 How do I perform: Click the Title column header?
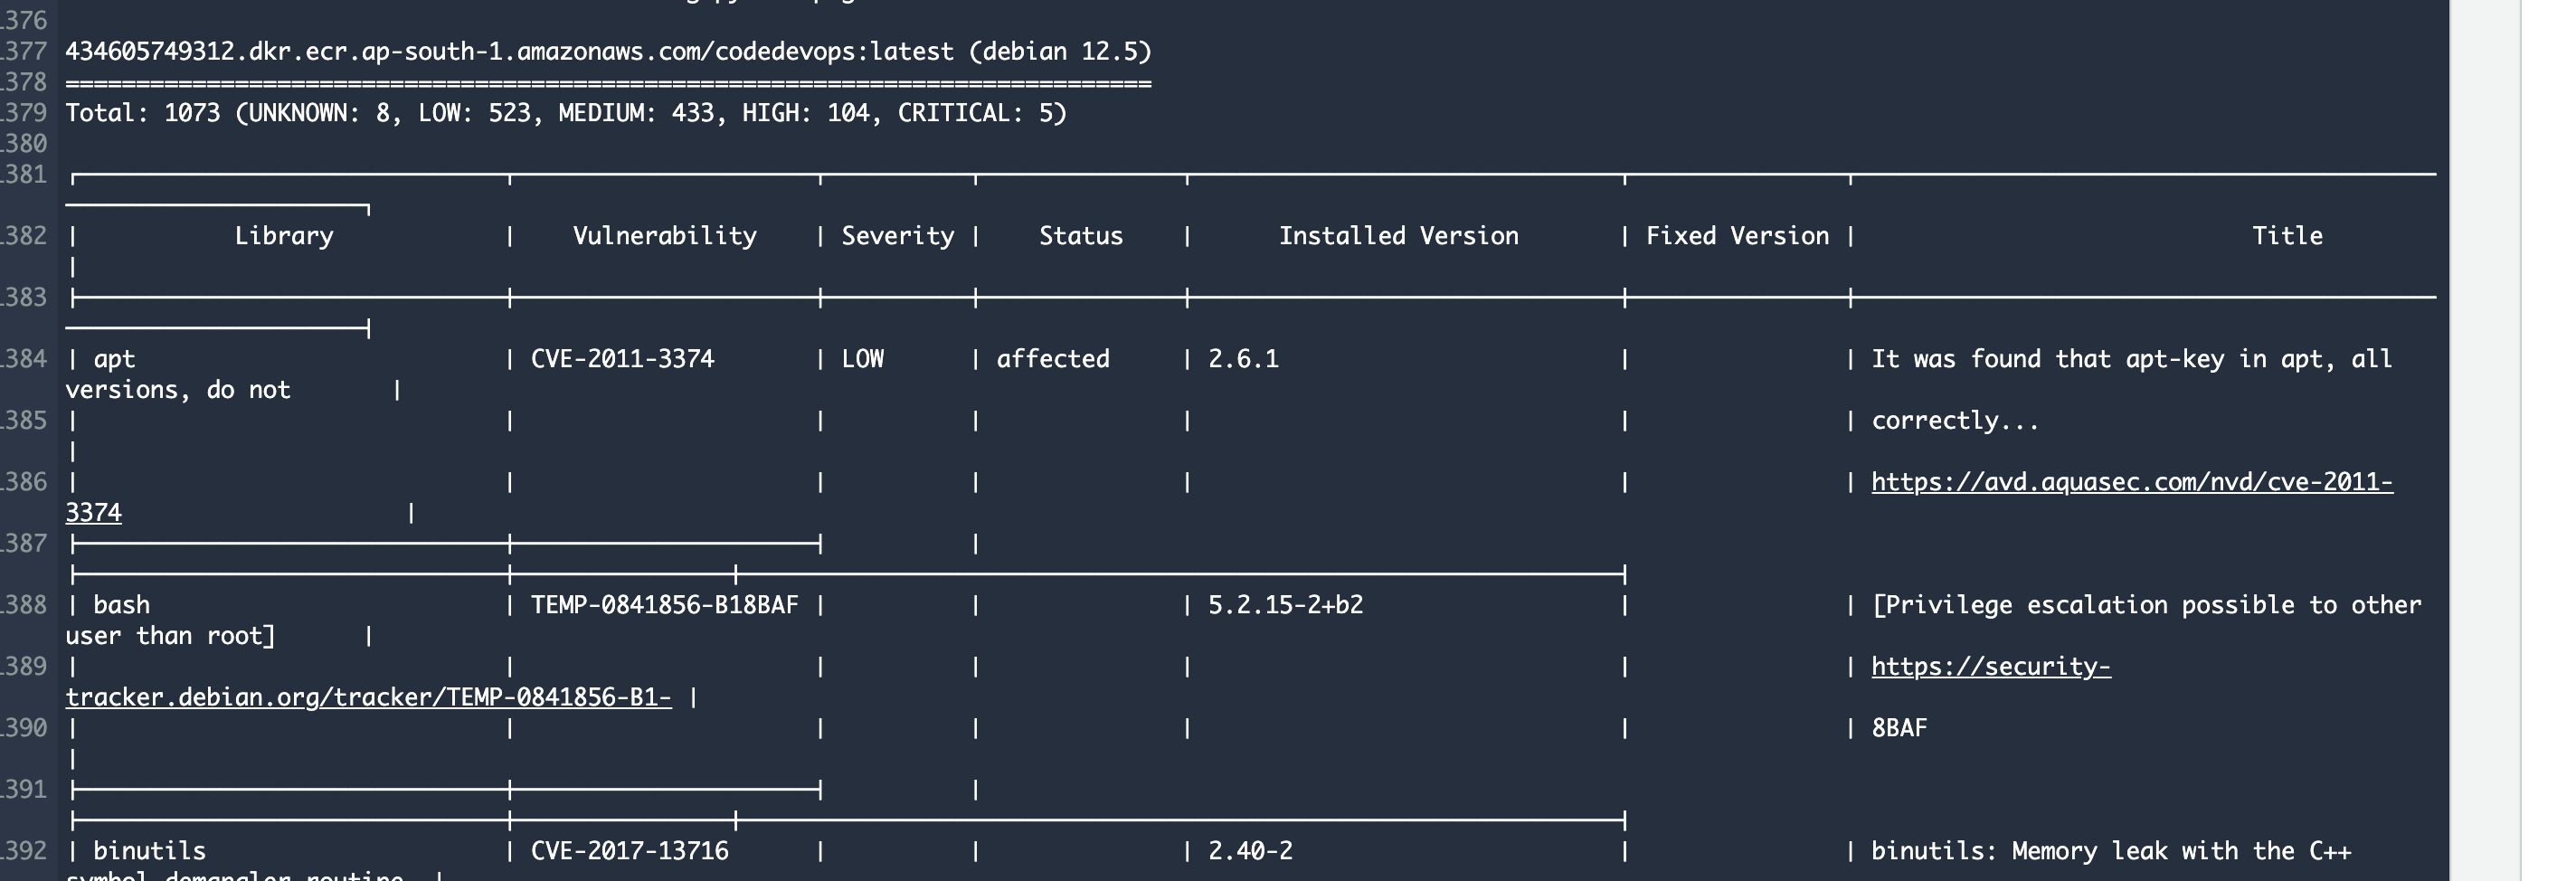(2287, 236)
